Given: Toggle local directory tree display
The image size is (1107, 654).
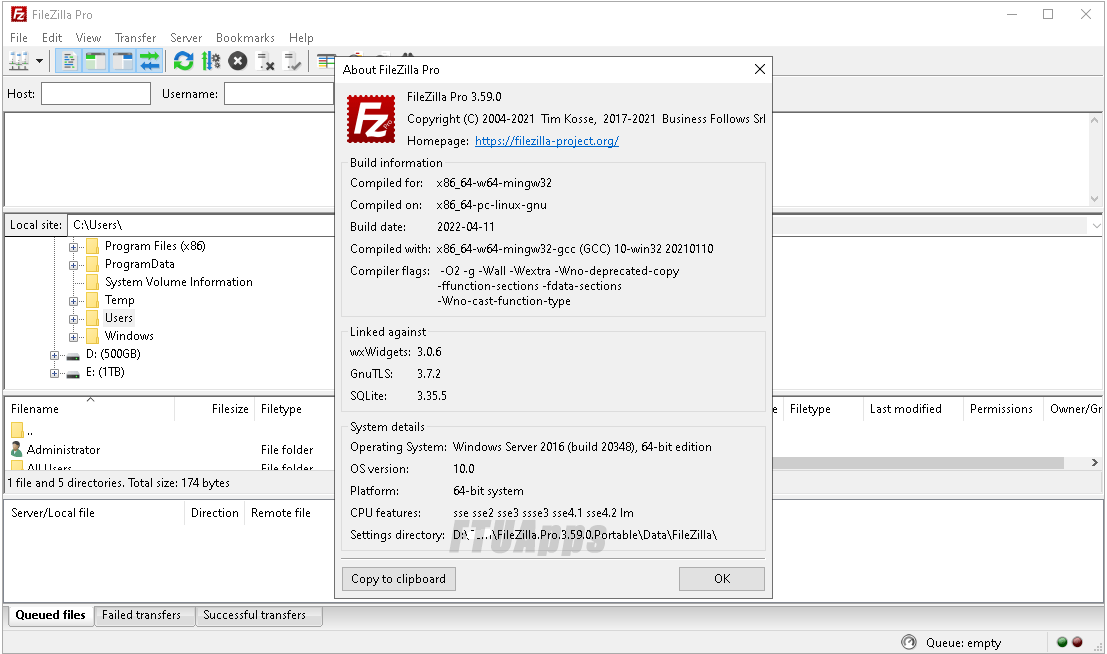Looking at the screenshot, I should tap(95, 61).
